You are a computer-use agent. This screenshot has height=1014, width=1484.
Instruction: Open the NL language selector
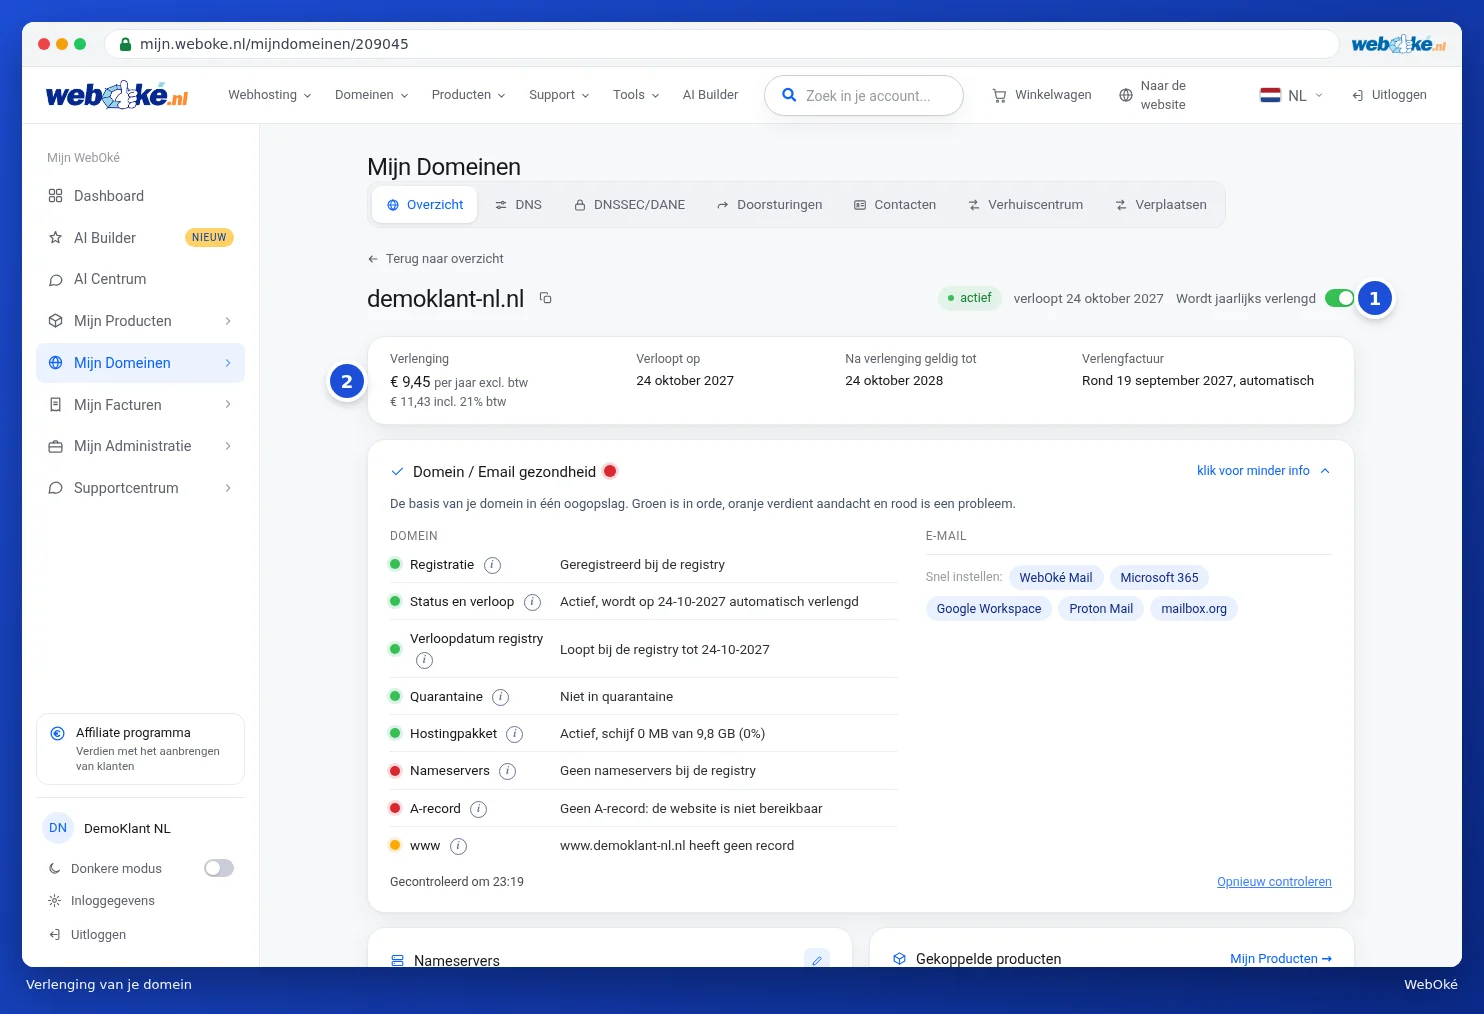(x=1291, y=95)
